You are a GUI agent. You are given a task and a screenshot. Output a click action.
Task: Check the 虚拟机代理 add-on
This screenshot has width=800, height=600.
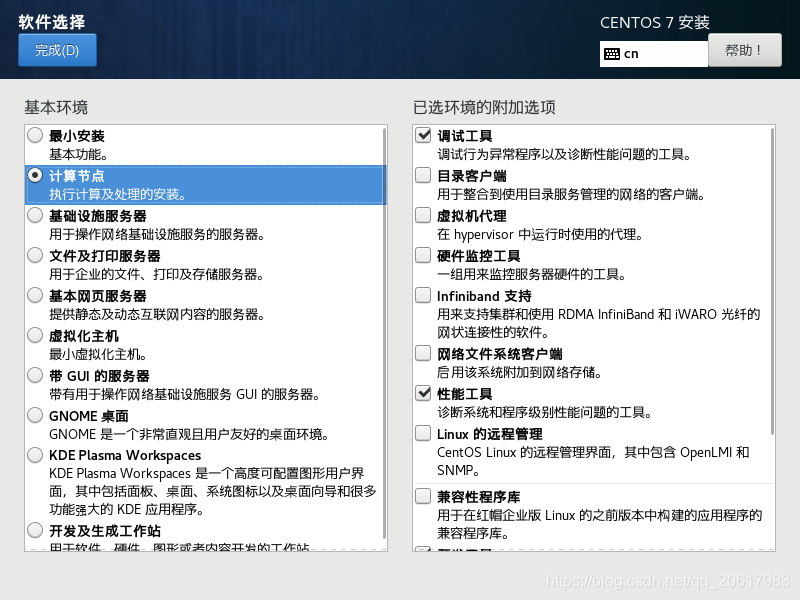(423, 215)
